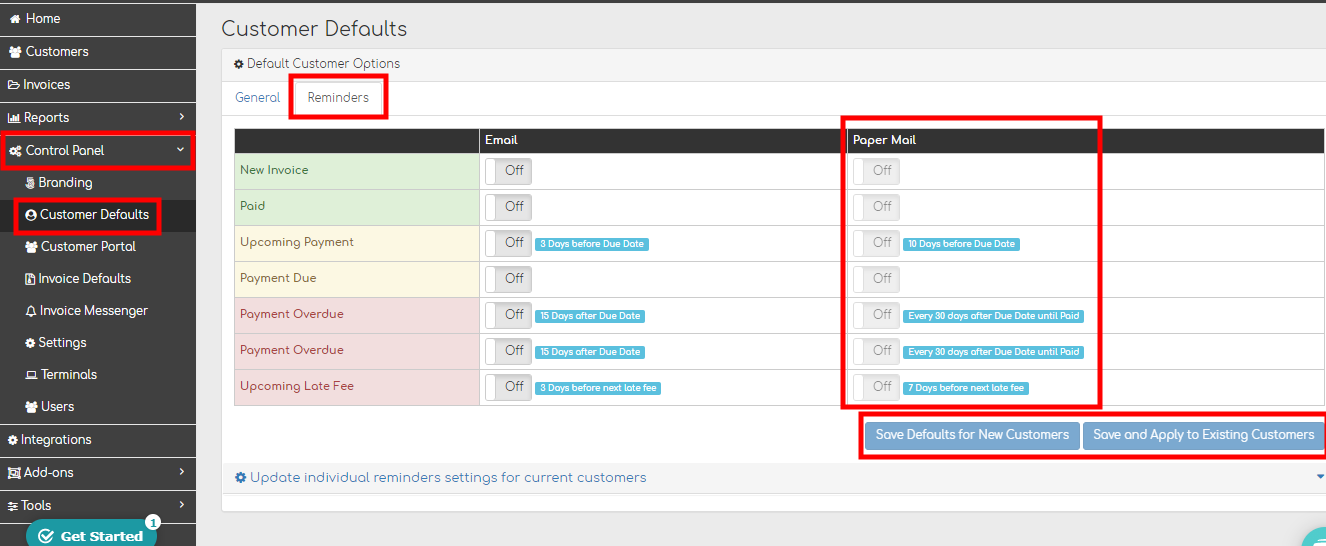Click the 'Upcoming Late Fee' row label
Image resolution: width=1326 pixels, height=546 pixels.
click(x=297, y=386)
